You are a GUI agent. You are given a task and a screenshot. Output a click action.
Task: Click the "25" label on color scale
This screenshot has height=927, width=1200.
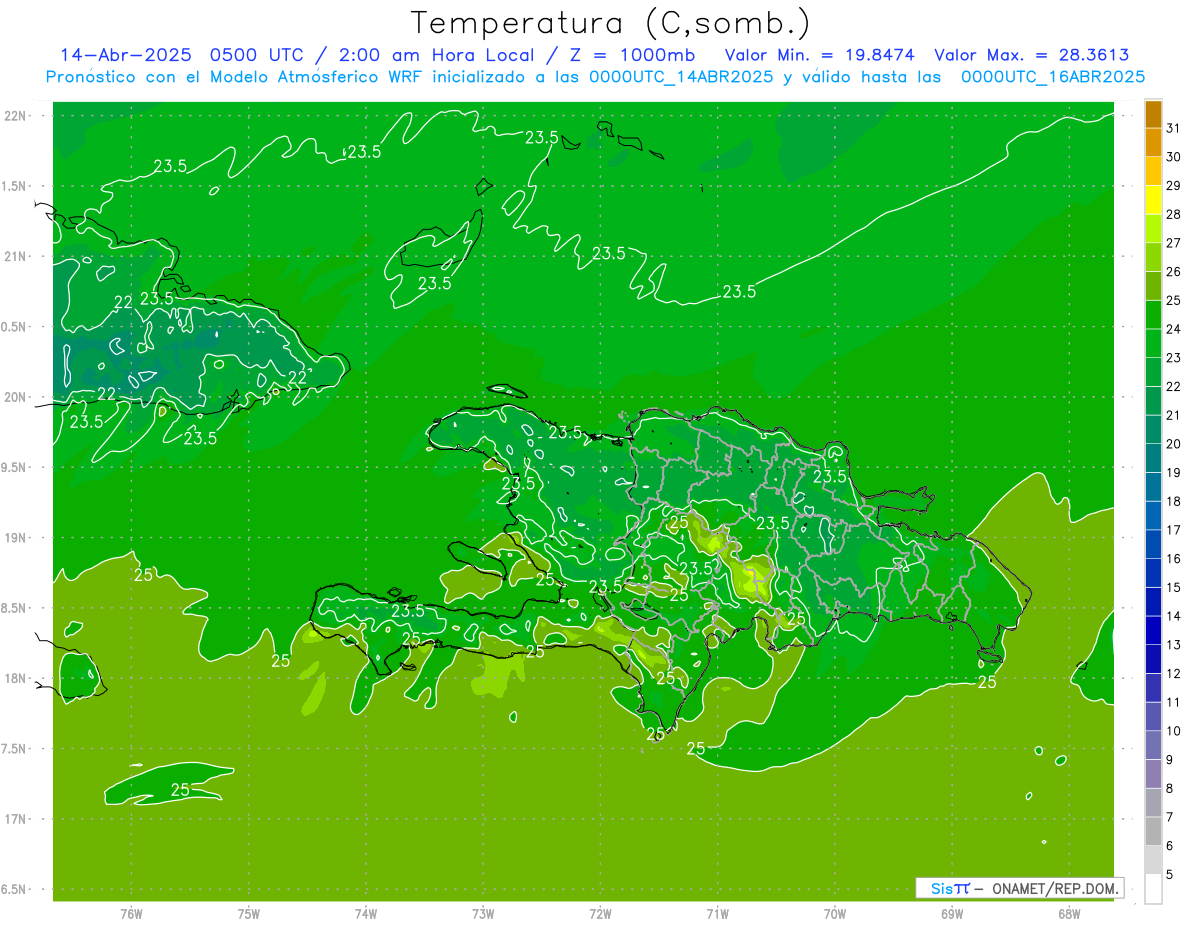pos(1174,300)
